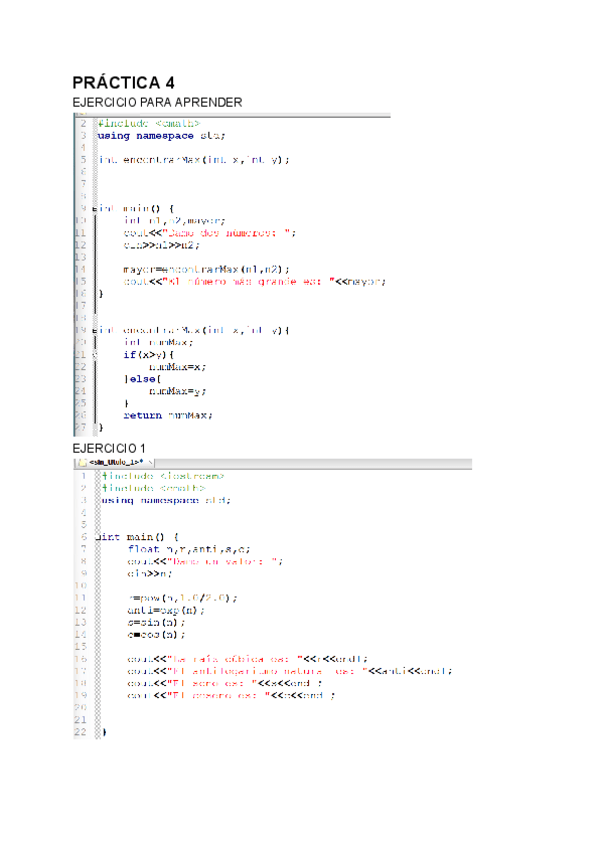Click the EJERCICIO 1 subtitle
This screenshot has height=848, width=600.
109,448
